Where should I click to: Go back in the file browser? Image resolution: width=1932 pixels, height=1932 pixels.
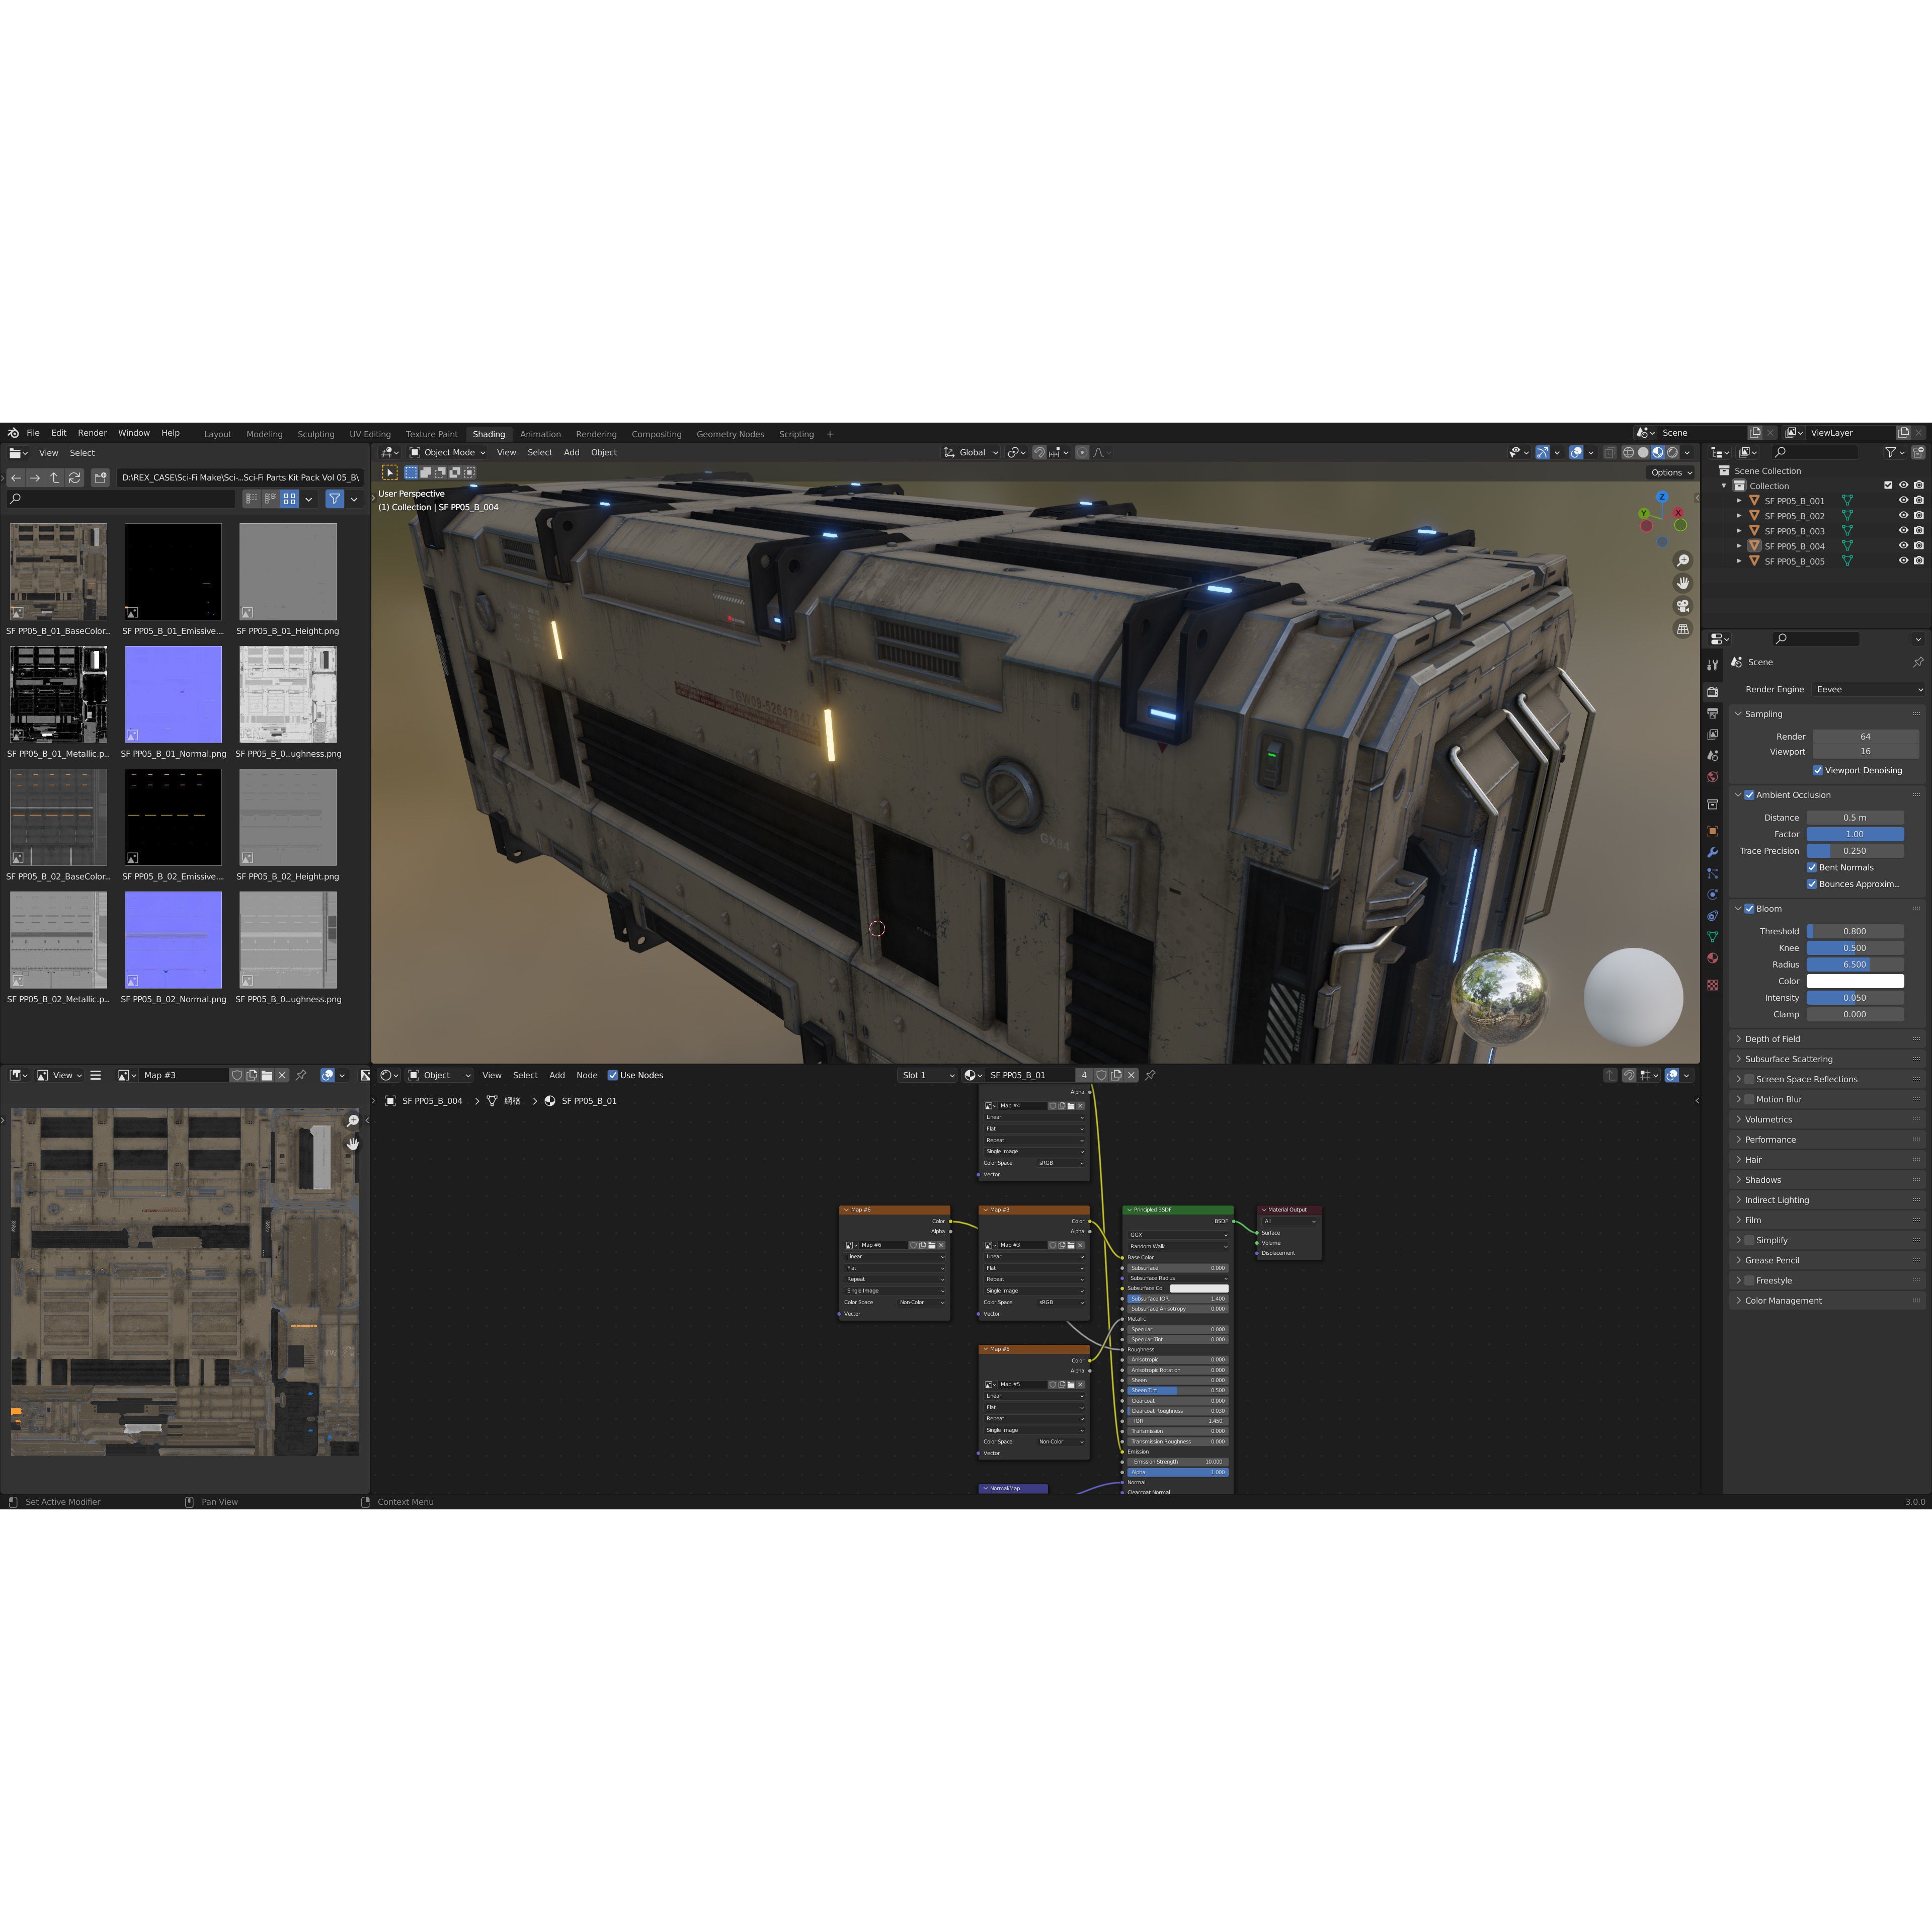(16, 478)
